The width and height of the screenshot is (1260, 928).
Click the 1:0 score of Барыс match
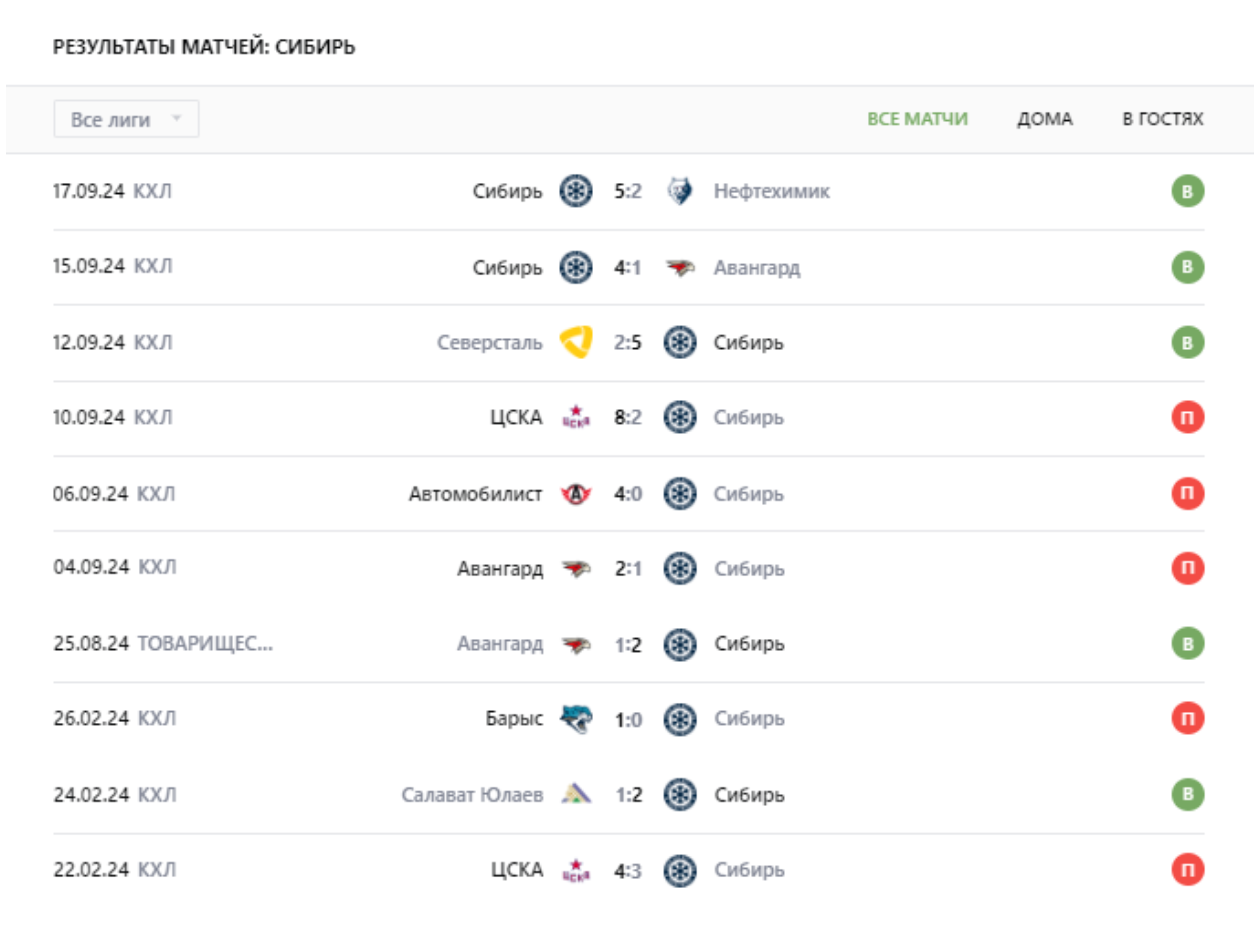[627, 719]
